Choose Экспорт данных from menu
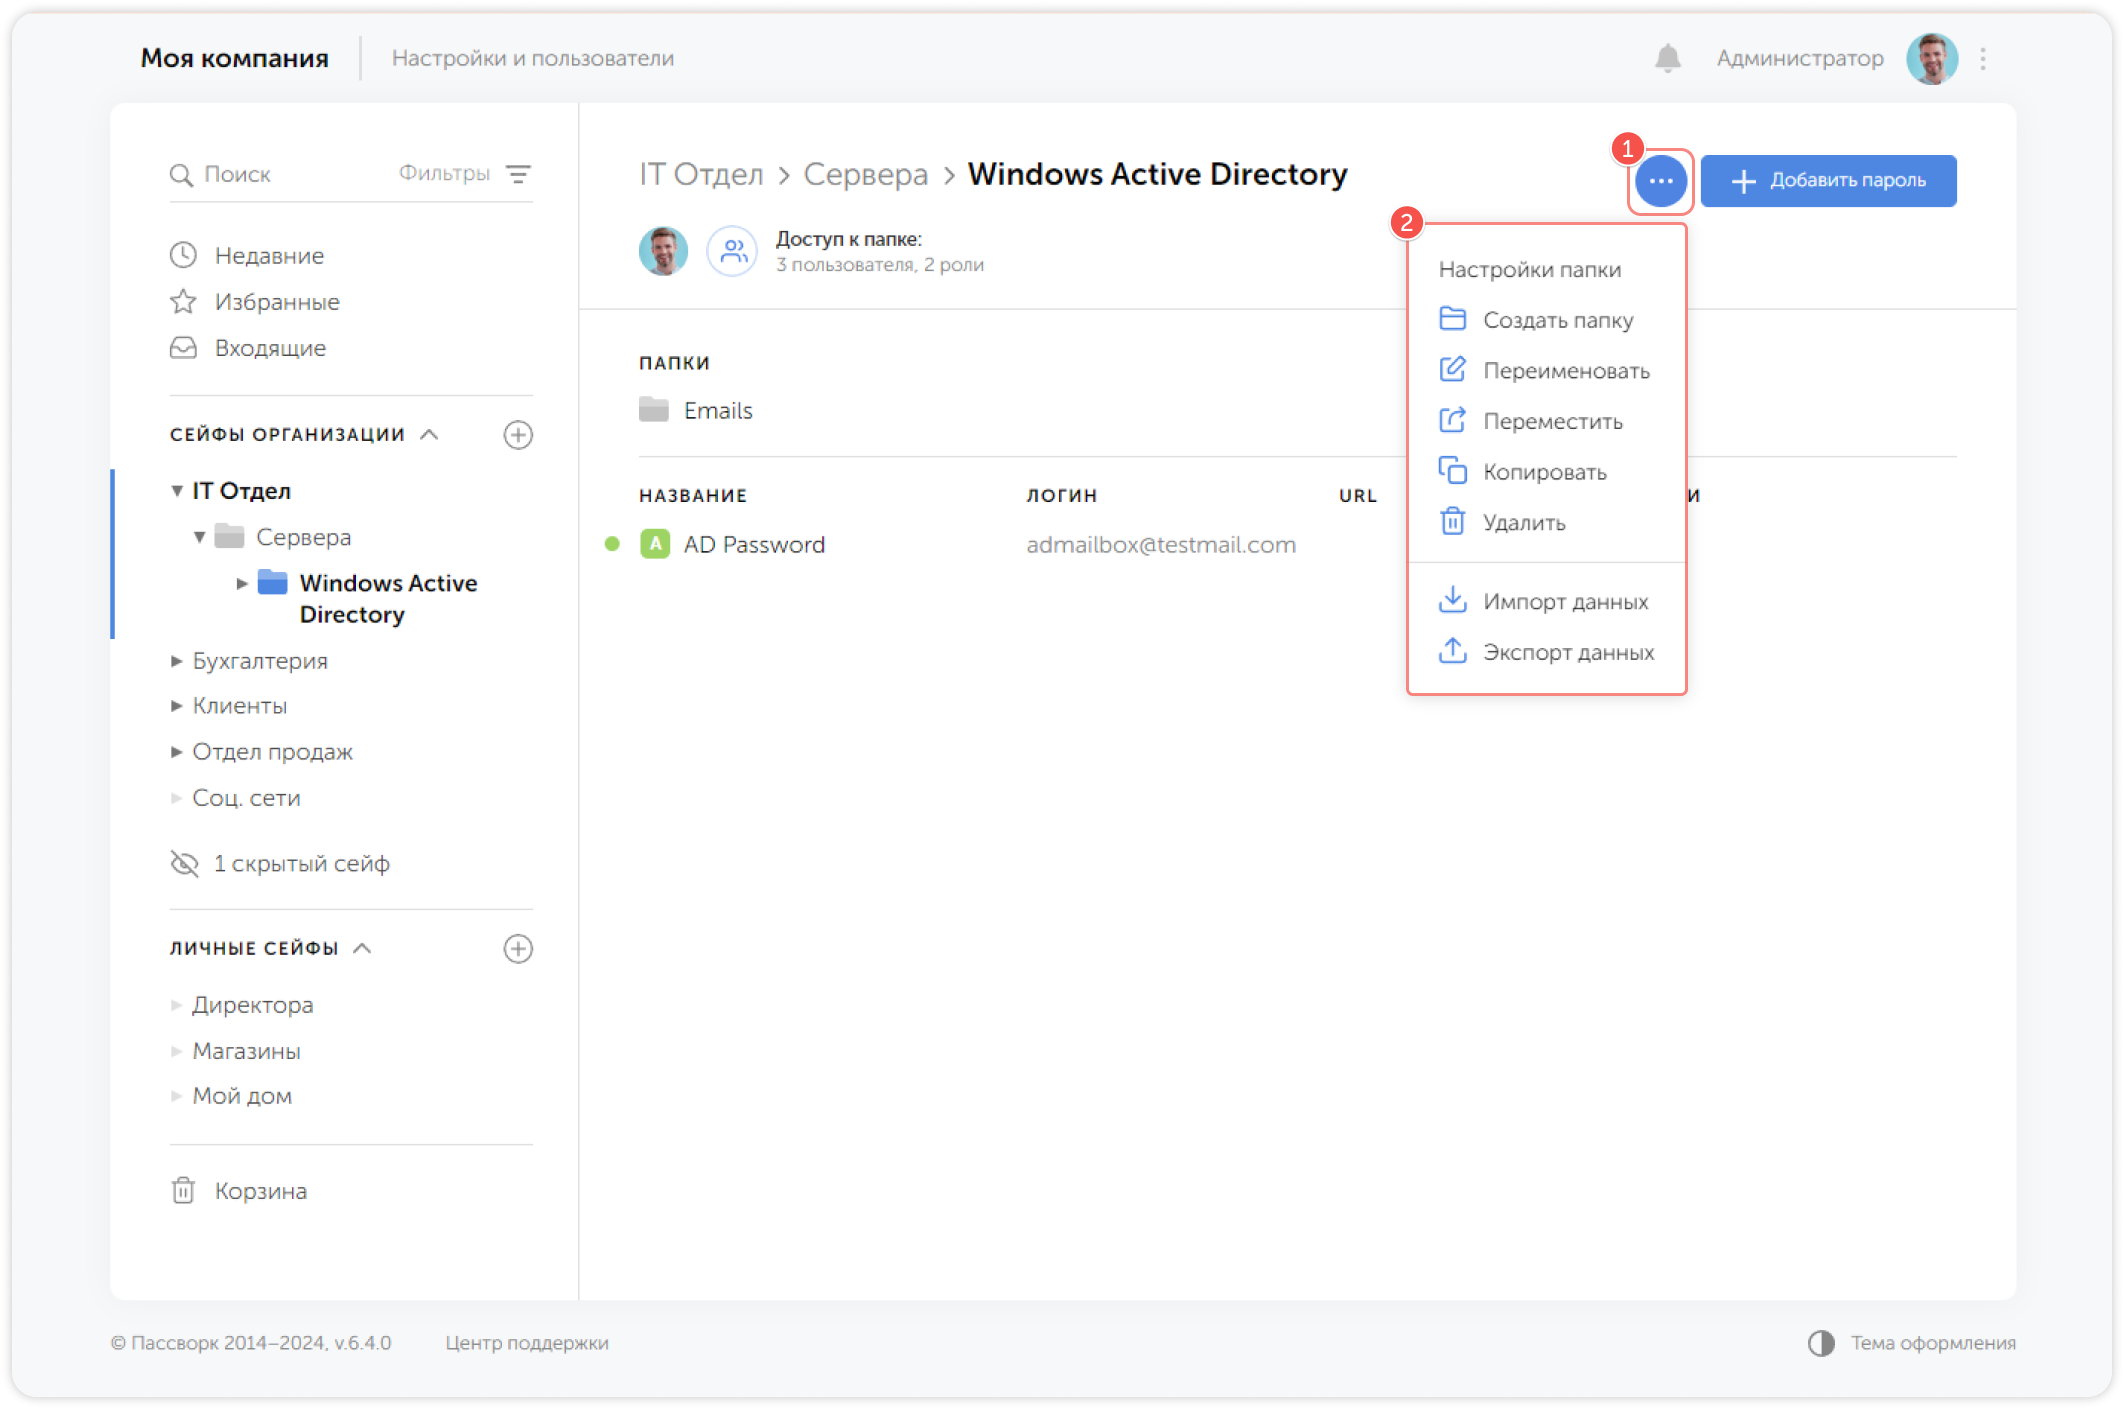The height and width of the screenshot is (1410, 2124). [1567, 652]
